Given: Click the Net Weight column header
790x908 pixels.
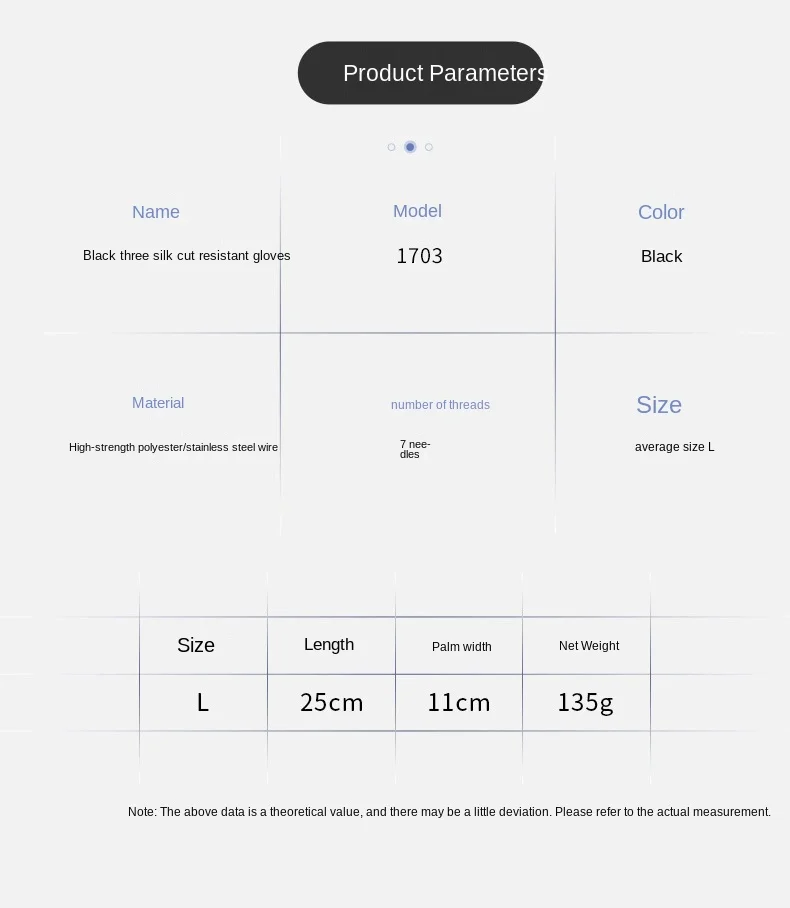Looking at the screenshot, I should coord(589,646).
